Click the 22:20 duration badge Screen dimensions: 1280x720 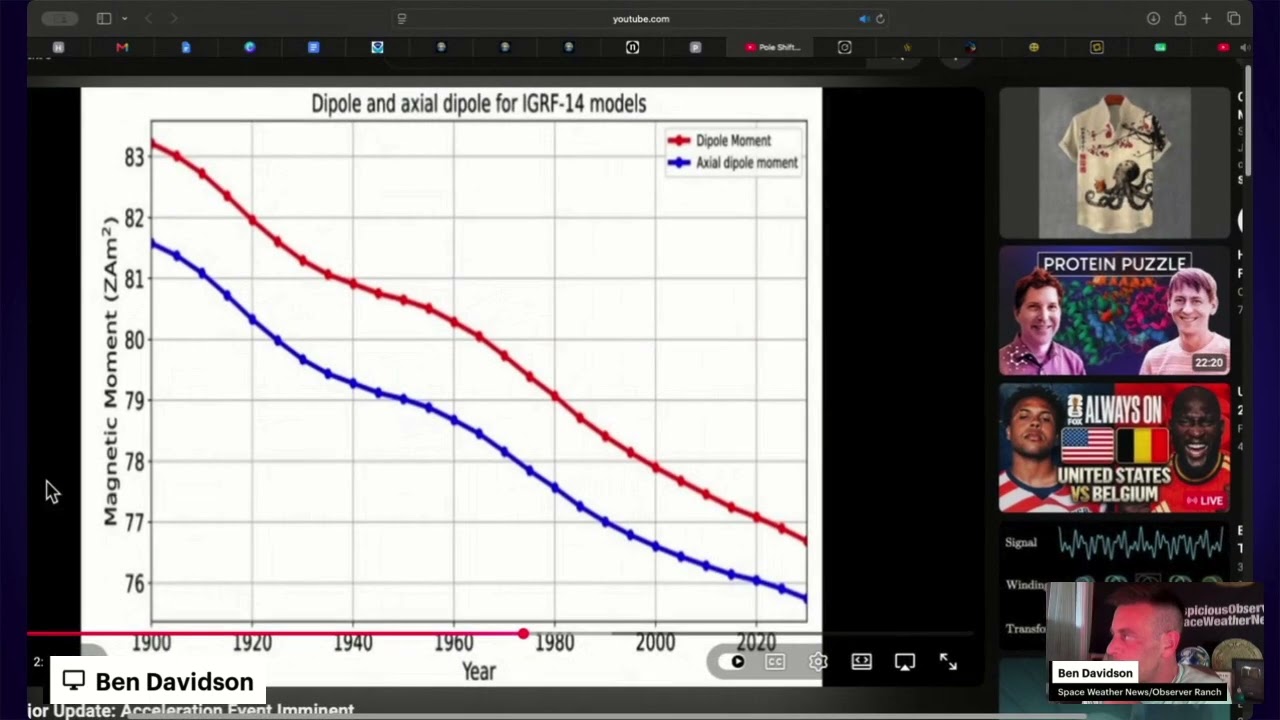coord(1208,362)
